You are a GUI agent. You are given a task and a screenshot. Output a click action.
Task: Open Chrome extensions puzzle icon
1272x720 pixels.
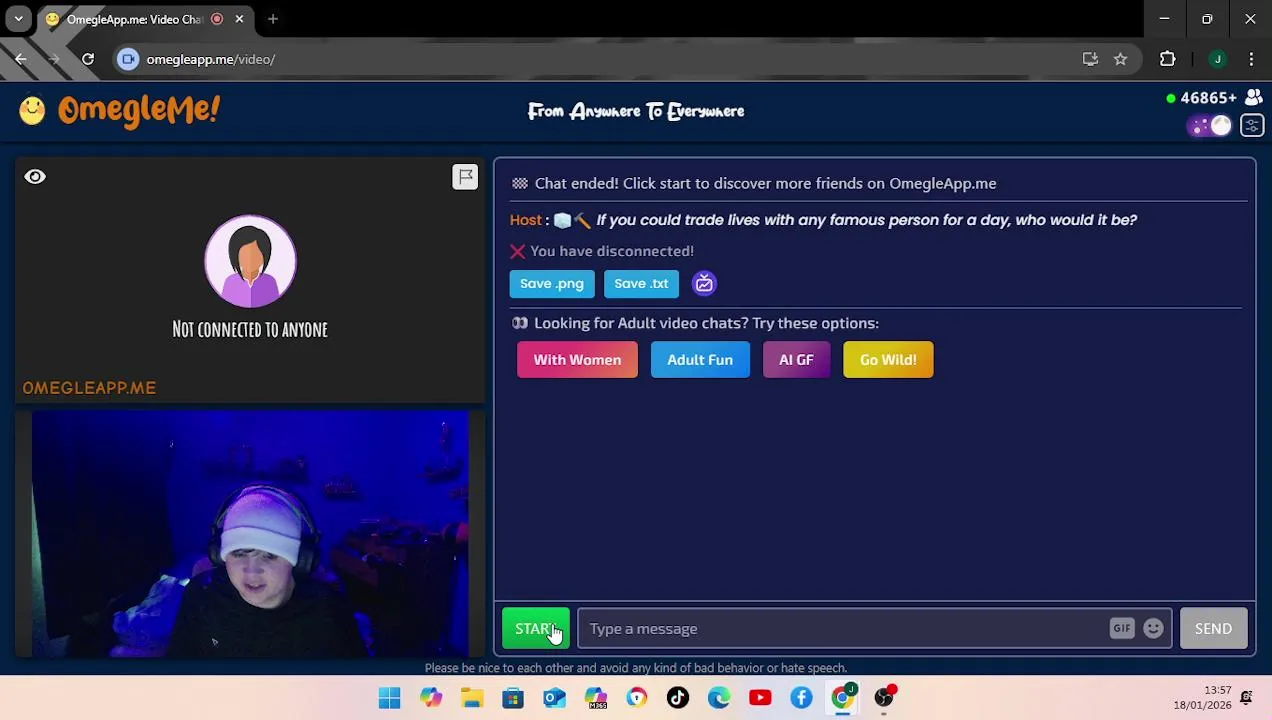[x=1167, y=59]
